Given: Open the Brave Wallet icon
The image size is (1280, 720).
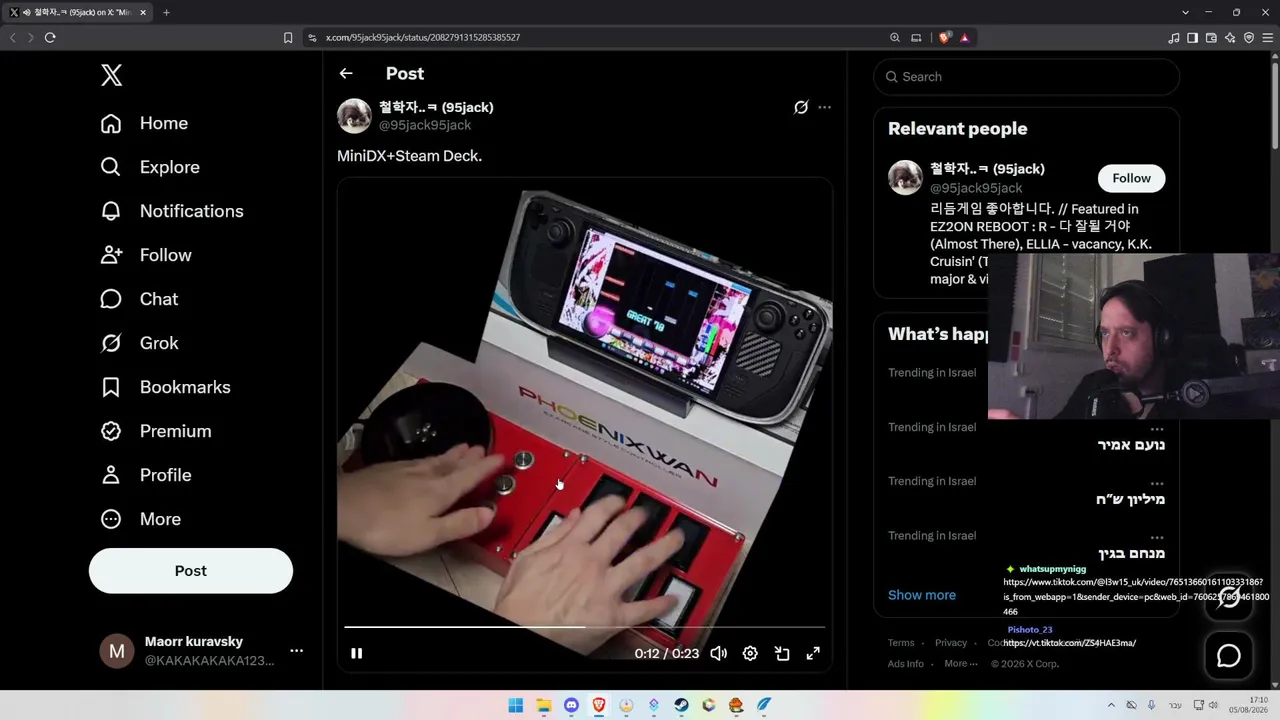Looking at the screenshot, I should click(x=1211, y=37).
